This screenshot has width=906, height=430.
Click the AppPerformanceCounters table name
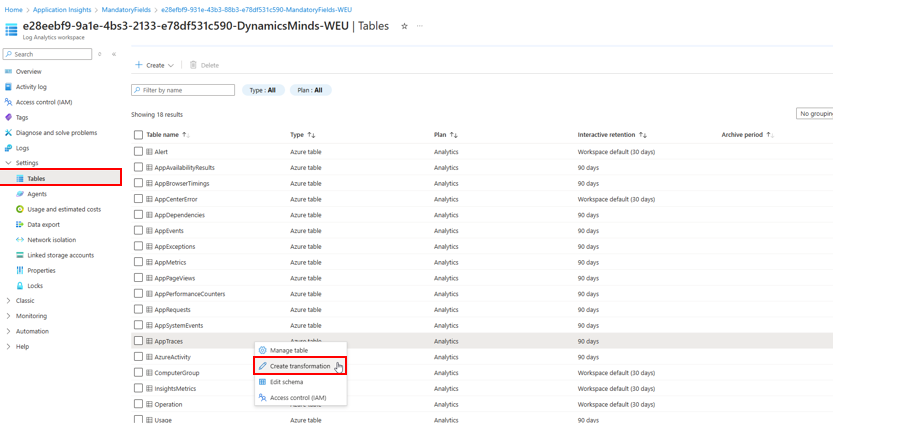pyautogui.click(x=190, y=294)
